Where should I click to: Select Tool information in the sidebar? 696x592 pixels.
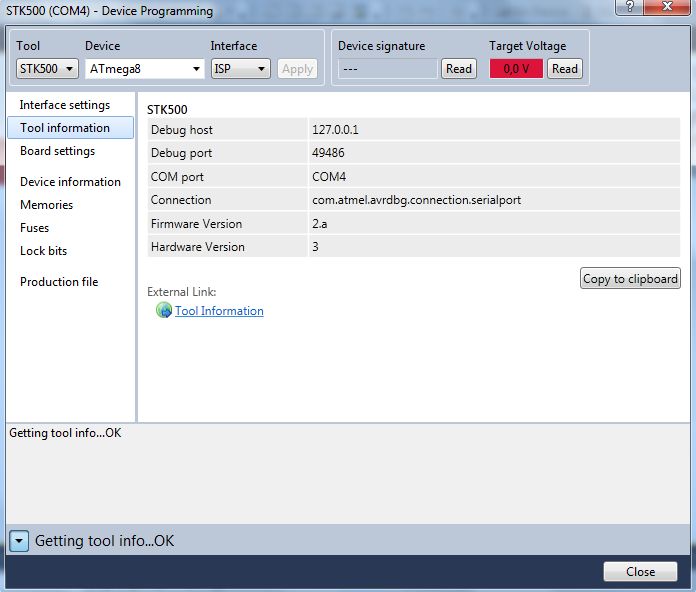click(x=70, y=128)
